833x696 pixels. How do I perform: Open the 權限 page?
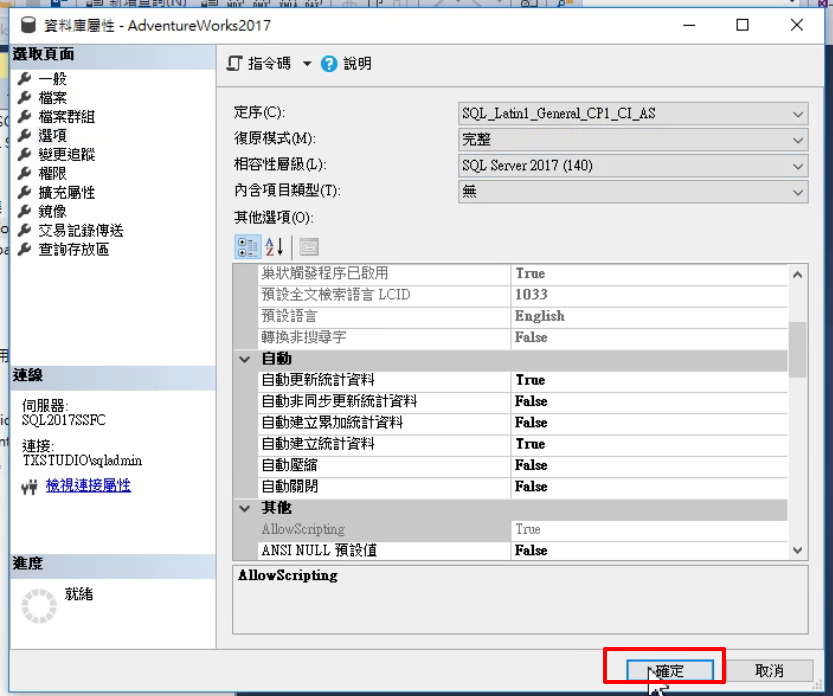point(53,173)
